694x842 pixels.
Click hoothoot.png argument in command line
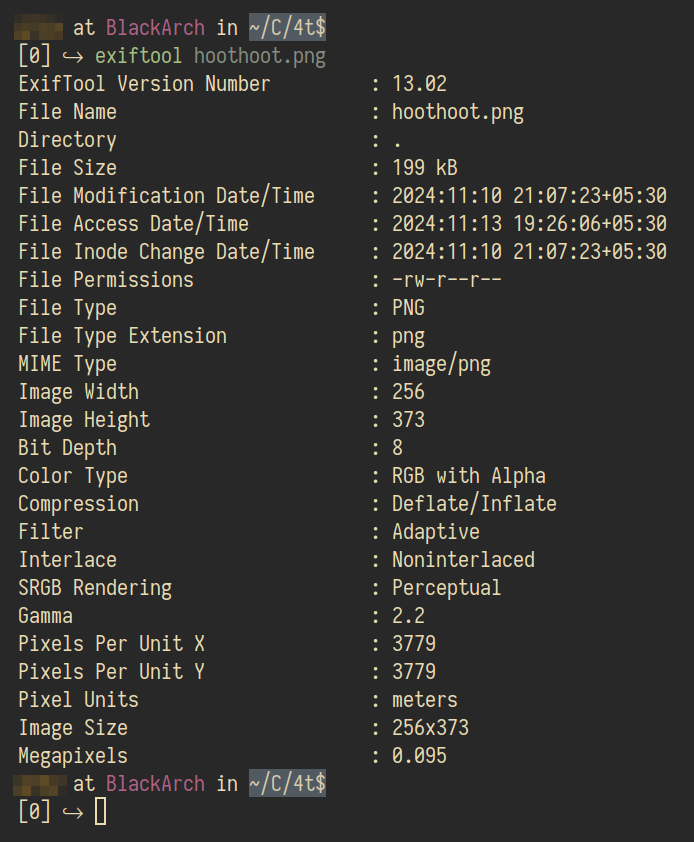pos(259,57)
